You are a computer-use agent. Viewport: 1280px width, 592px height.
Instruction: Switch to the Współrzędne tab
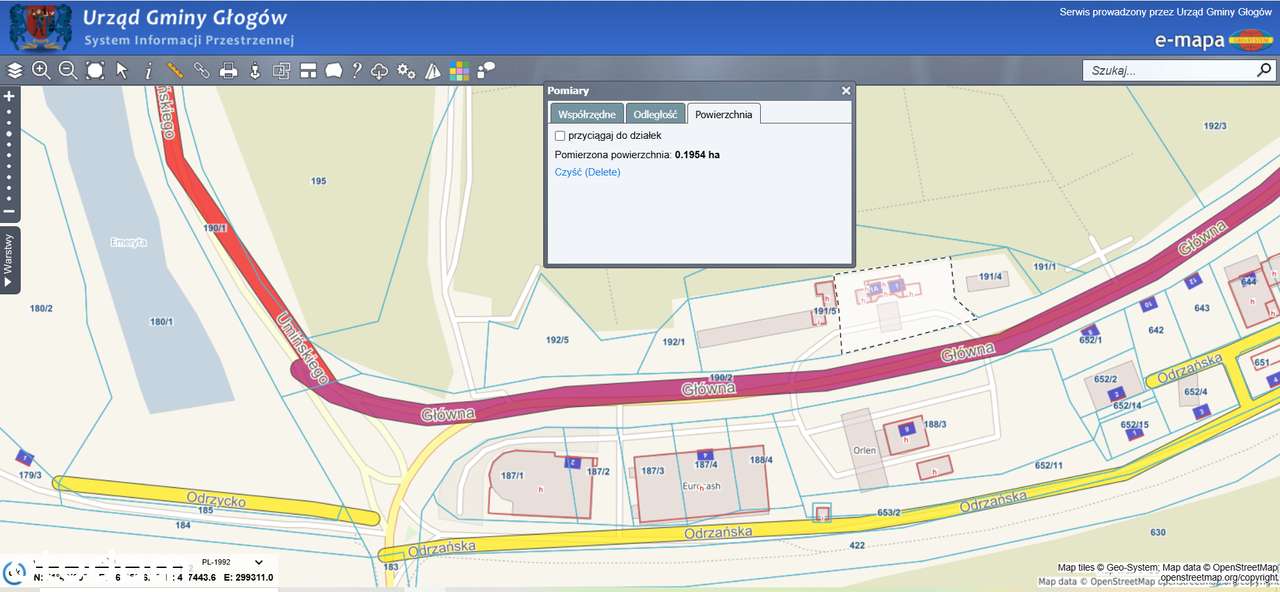click(x=586, y=114)
